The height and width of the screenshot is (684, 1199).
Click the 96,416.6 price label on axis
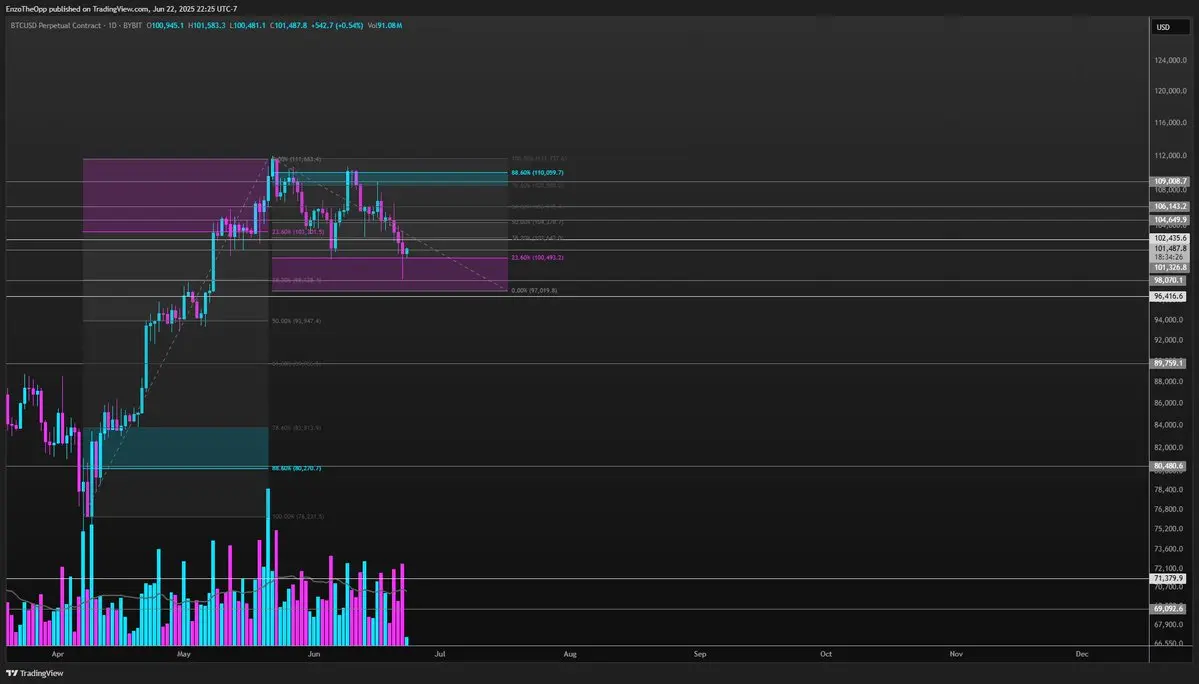point(1168,297)
